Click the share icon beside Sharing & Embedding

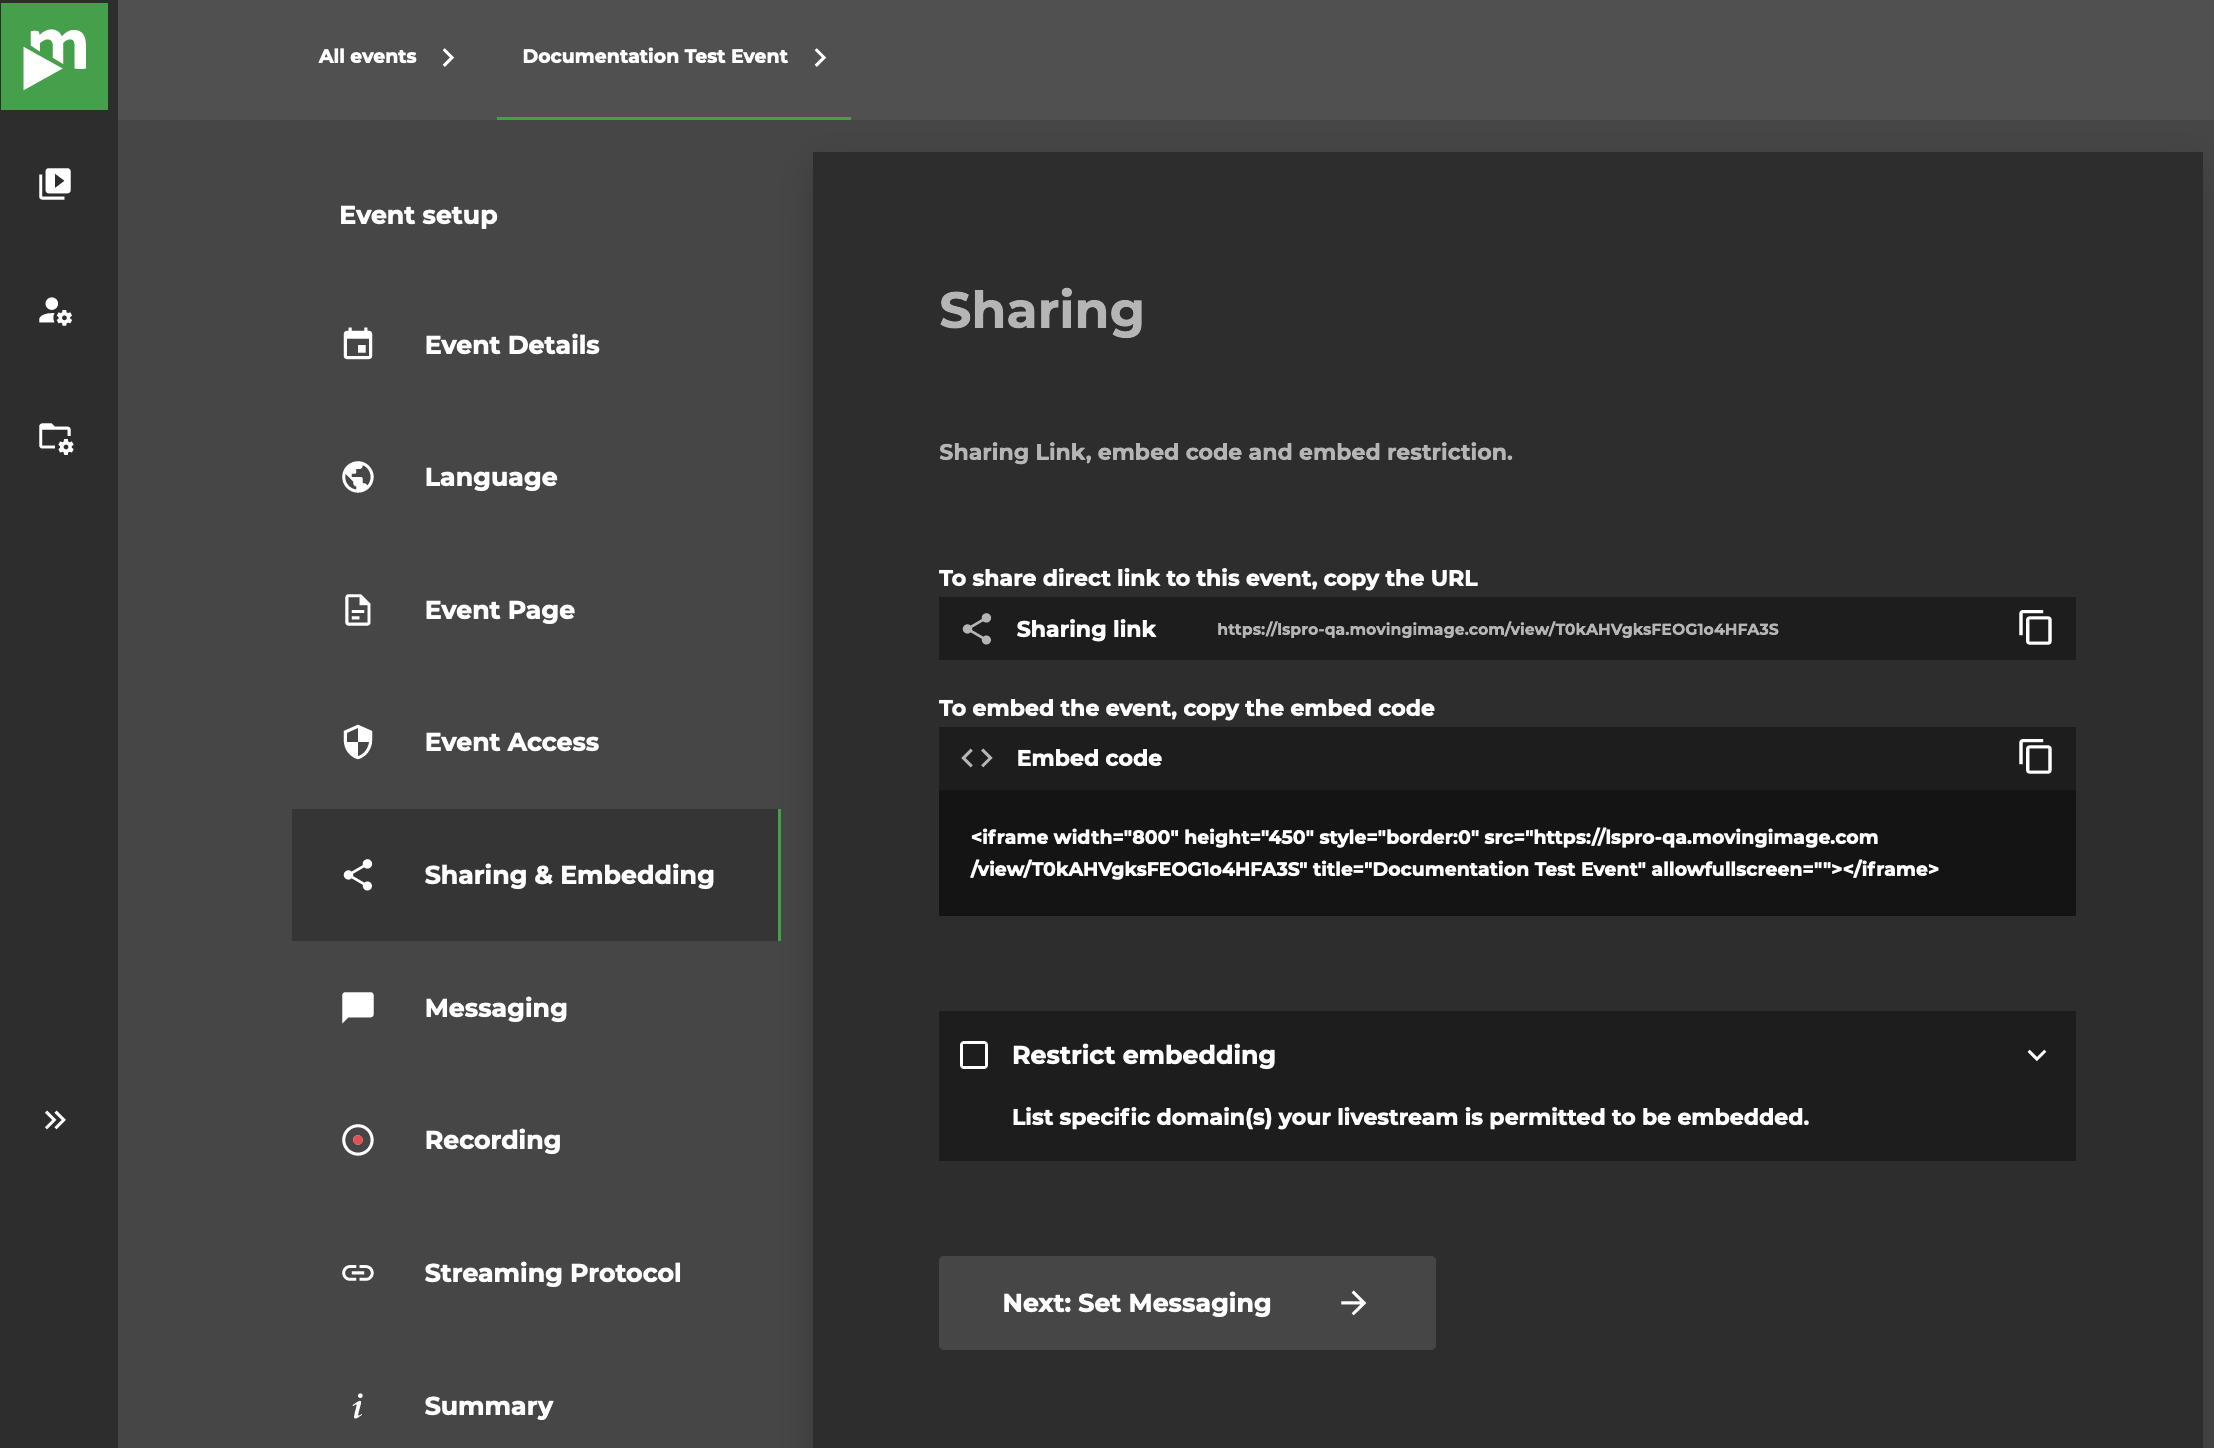click(x=358, y=875)
